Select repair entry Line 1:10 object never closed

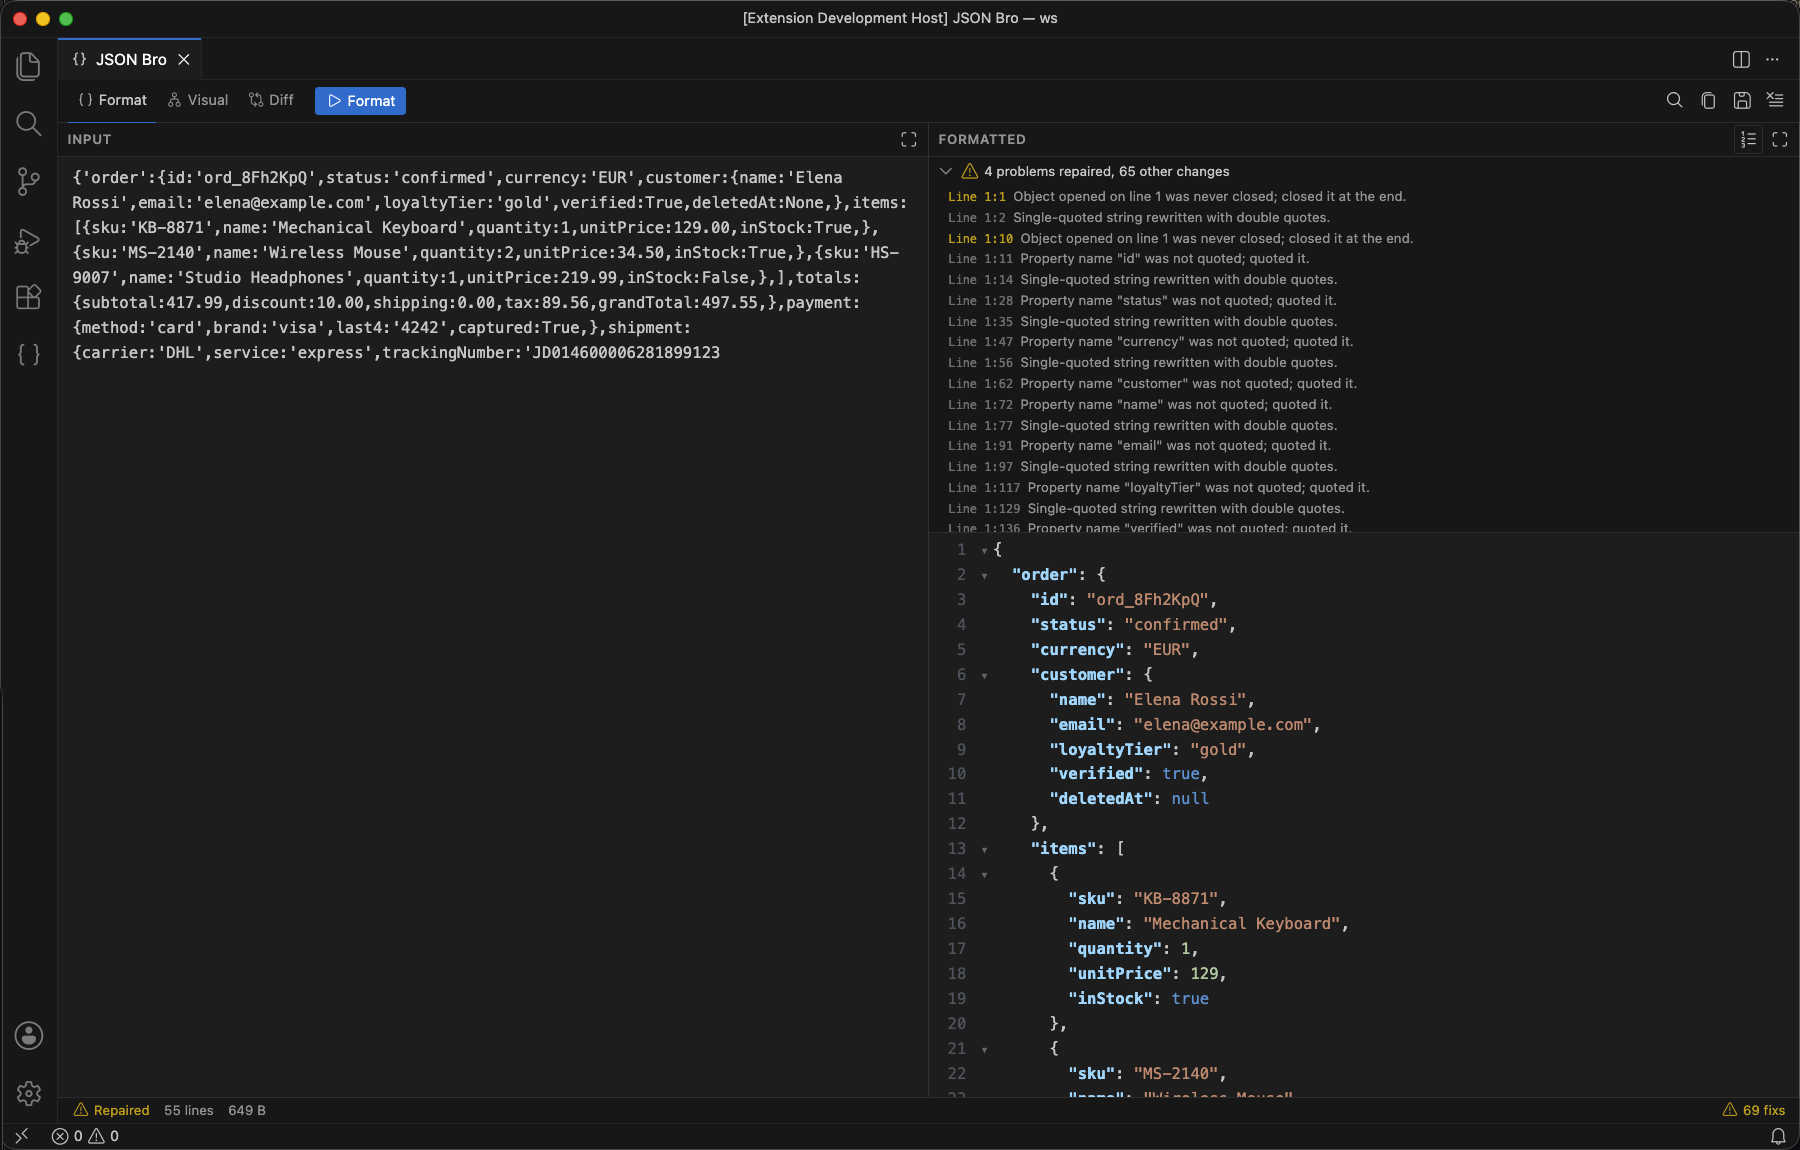click(1180, 239)
